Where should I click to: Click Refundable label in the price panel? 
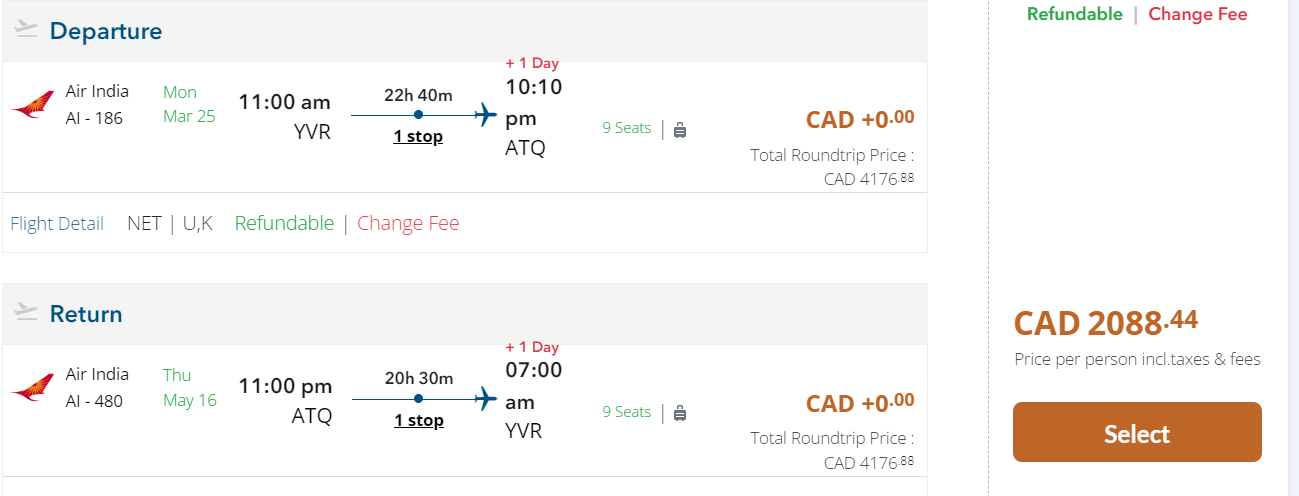pos(1075,14)
